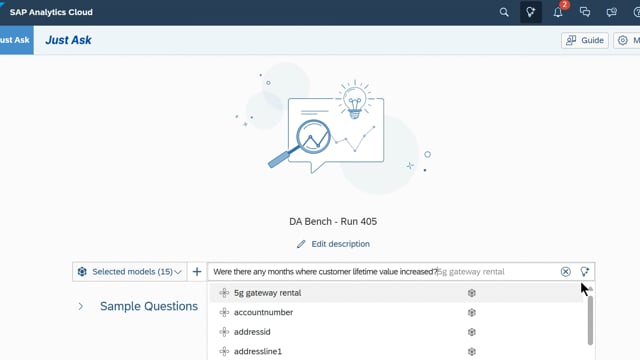Viewport: 640px width, 360px height.
Task: Click dimension icon left of 5g gateway rental
Action: [224, 293]
